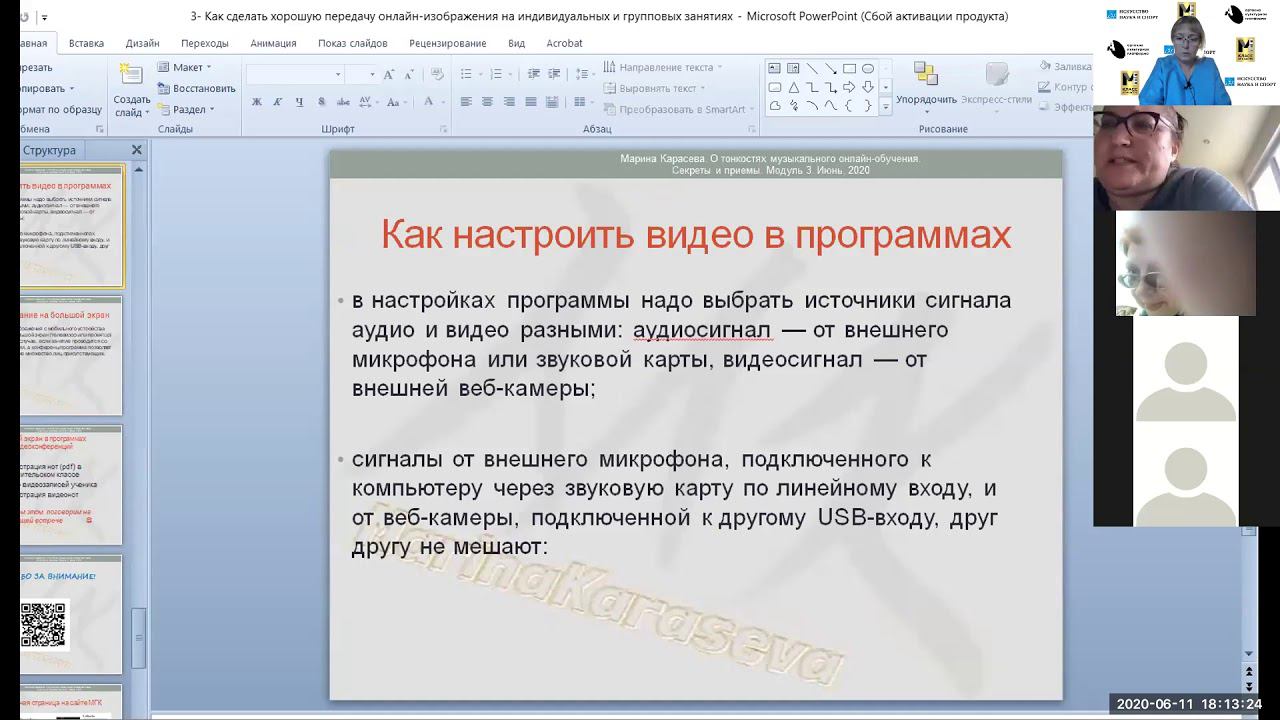The width and height of the screenshot is (1280, 720).
Task: Toggle underline (Ч) formatting
Action: (x=299, y=101)
